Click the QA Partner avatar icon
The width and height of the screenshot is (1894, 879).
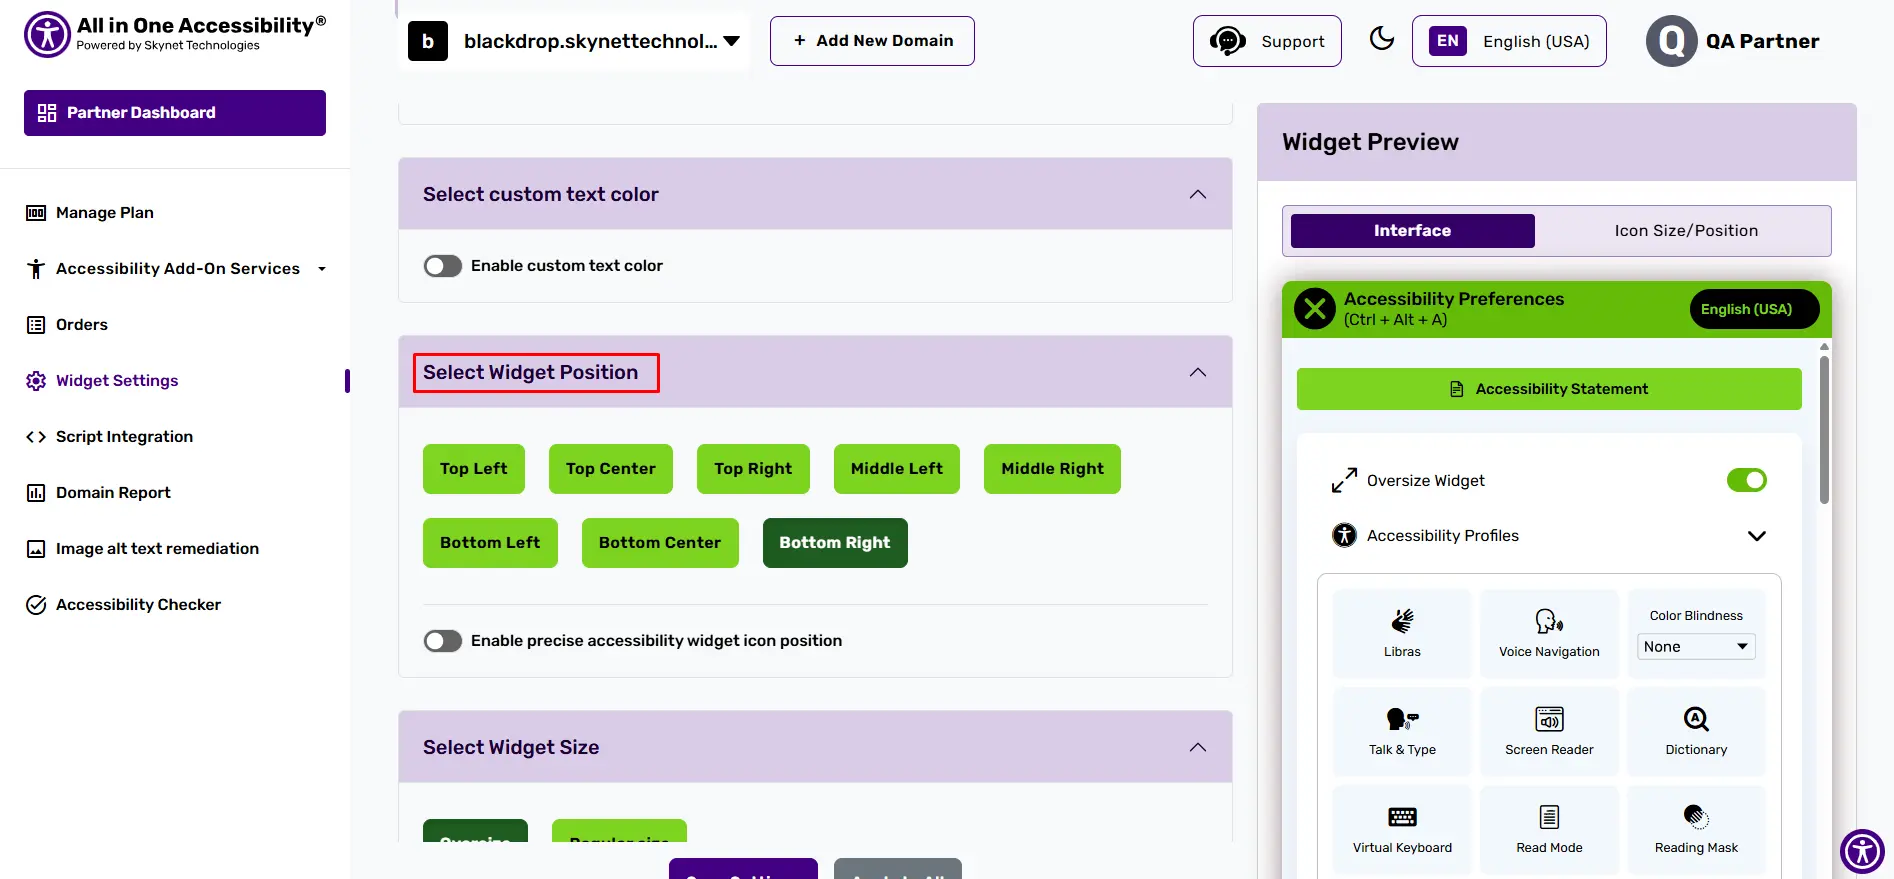coord(1671,41)
